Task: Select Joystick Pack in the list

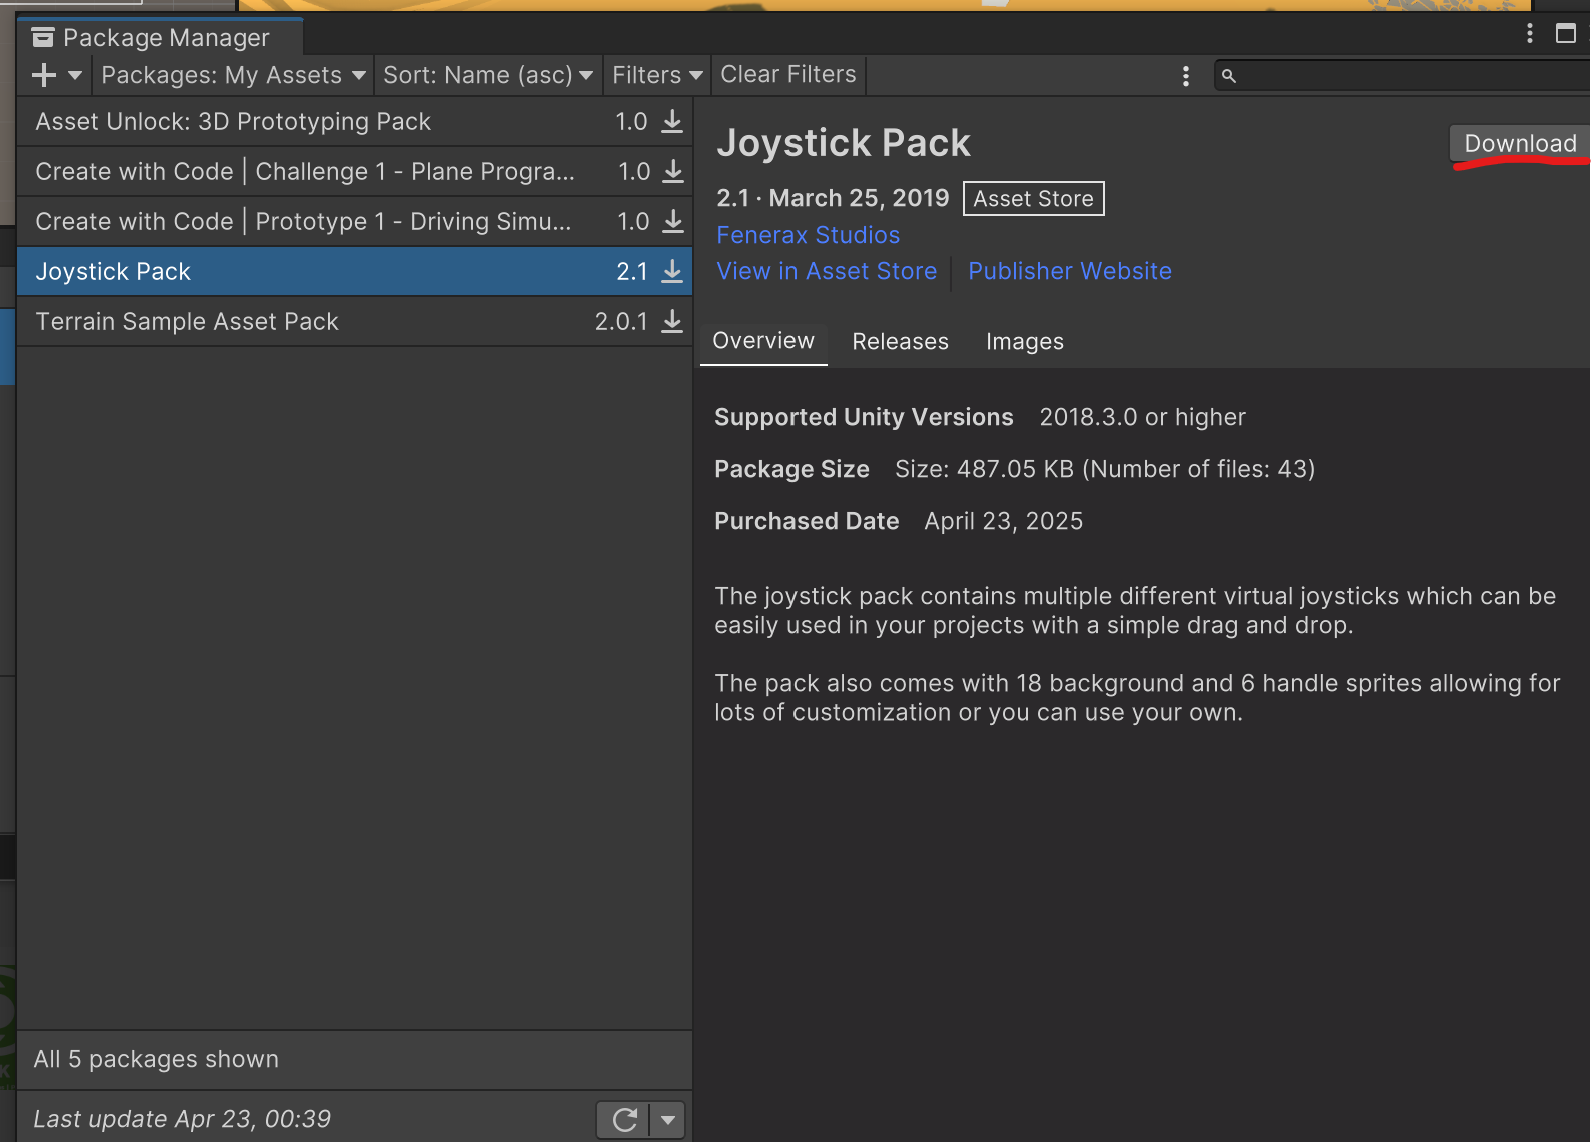Action: [354, 272]
